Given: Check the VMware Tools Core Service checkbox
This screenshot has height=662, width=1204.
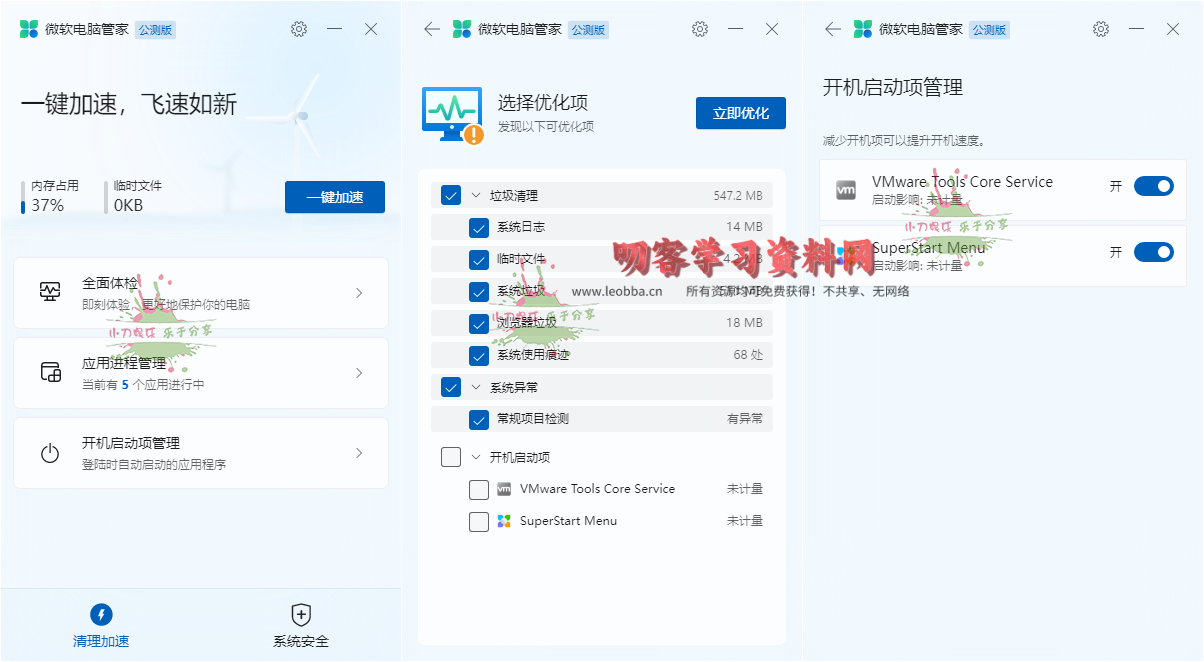Looking at the screenshot, I should pyautogui.click(x=479, y=489).
